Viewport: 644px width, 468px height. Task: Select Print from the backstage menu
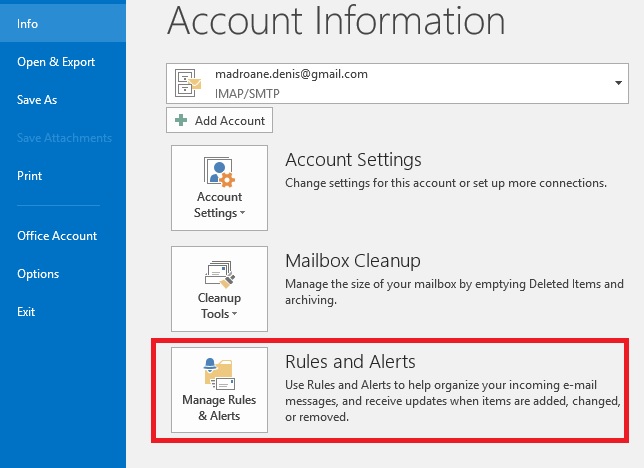coord(30,176)
